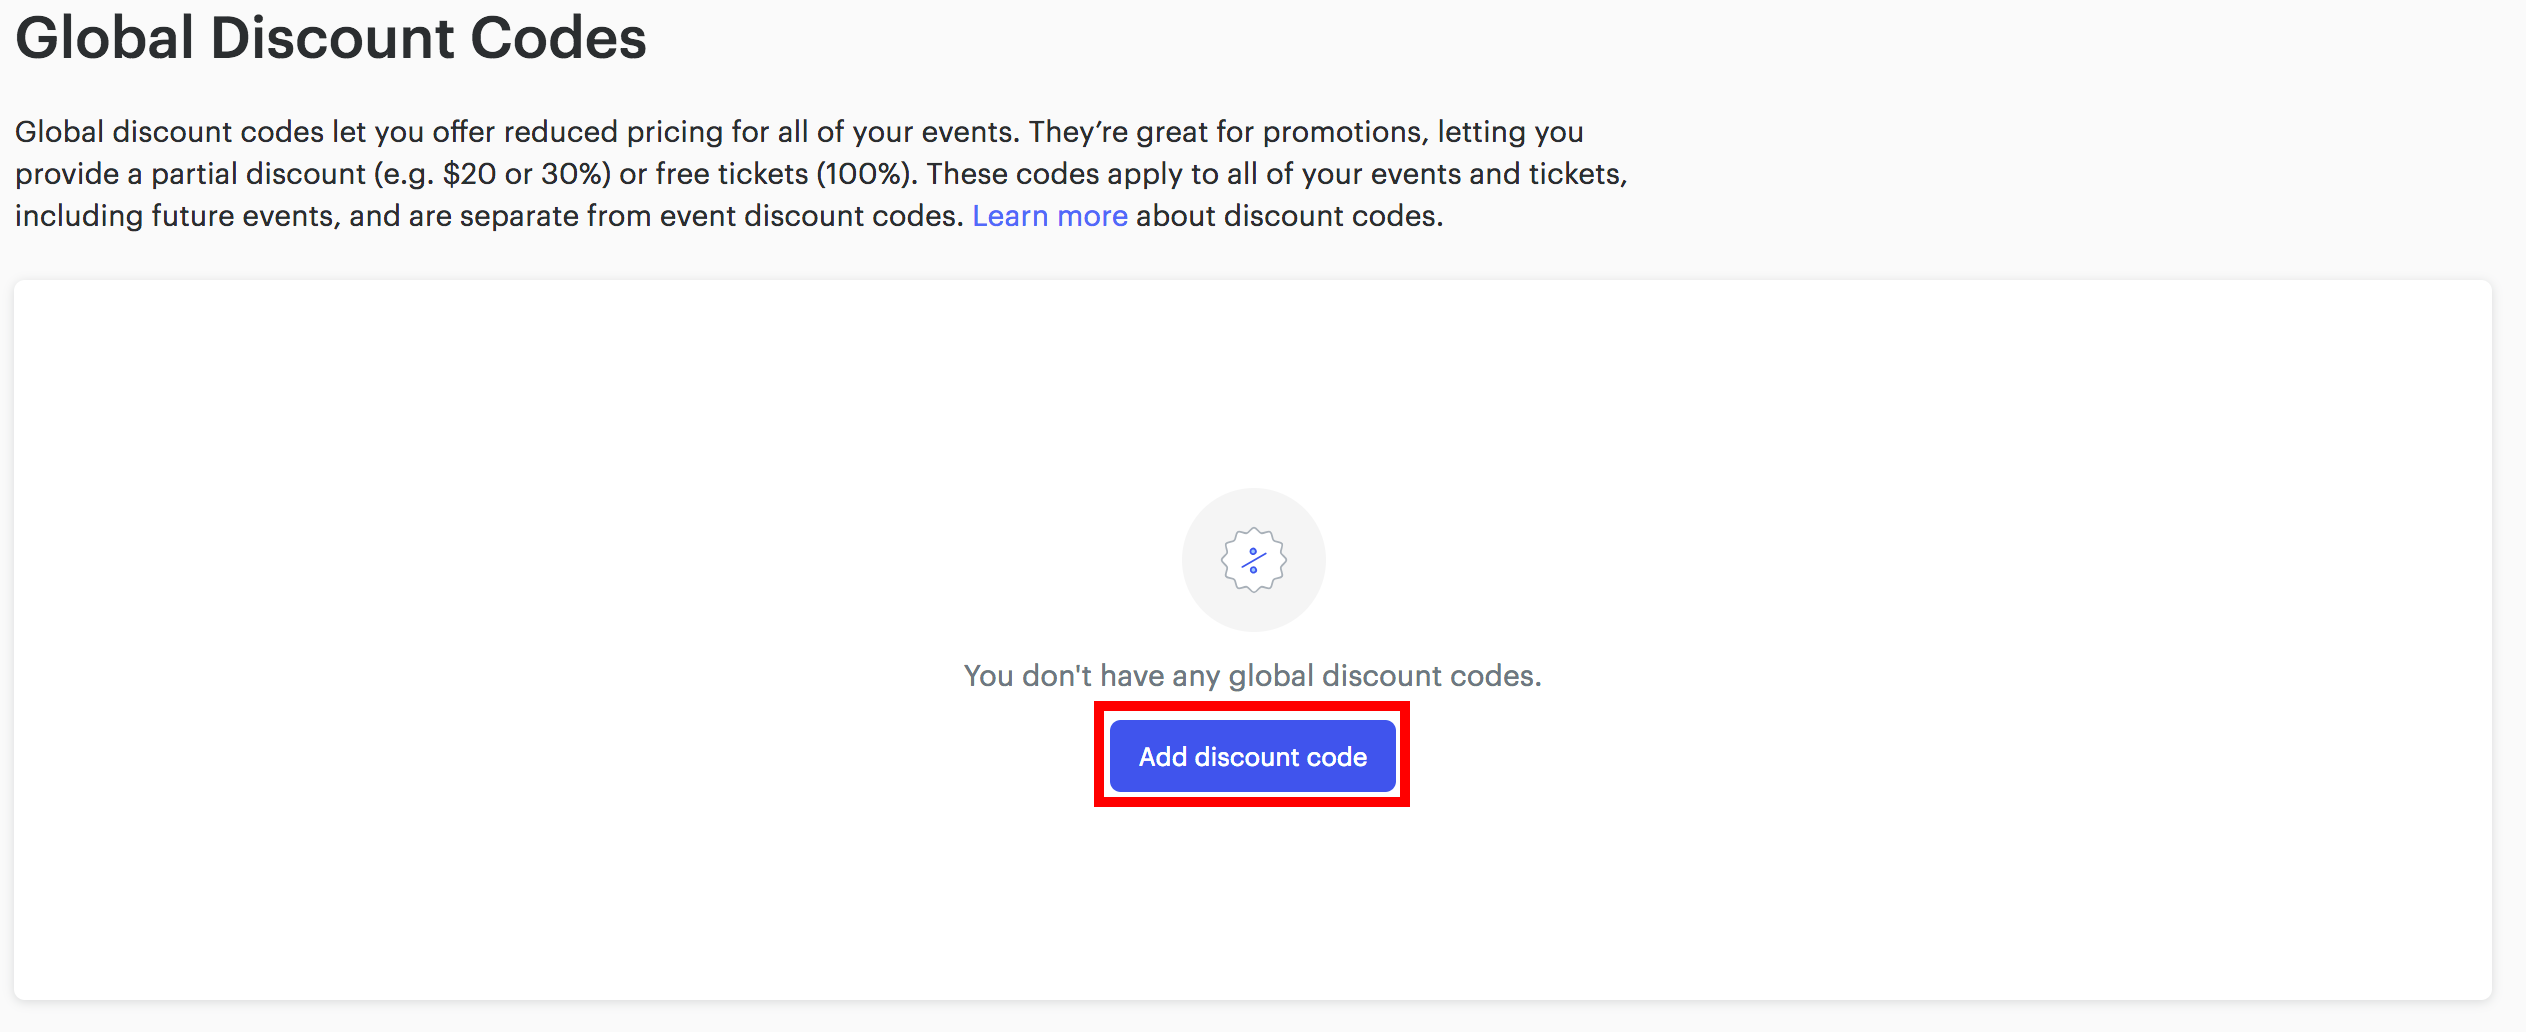This screenshot has width=2526, height=1032.
Task: Click 'You don't have any' in empty message
Action: coord(1091,676)
